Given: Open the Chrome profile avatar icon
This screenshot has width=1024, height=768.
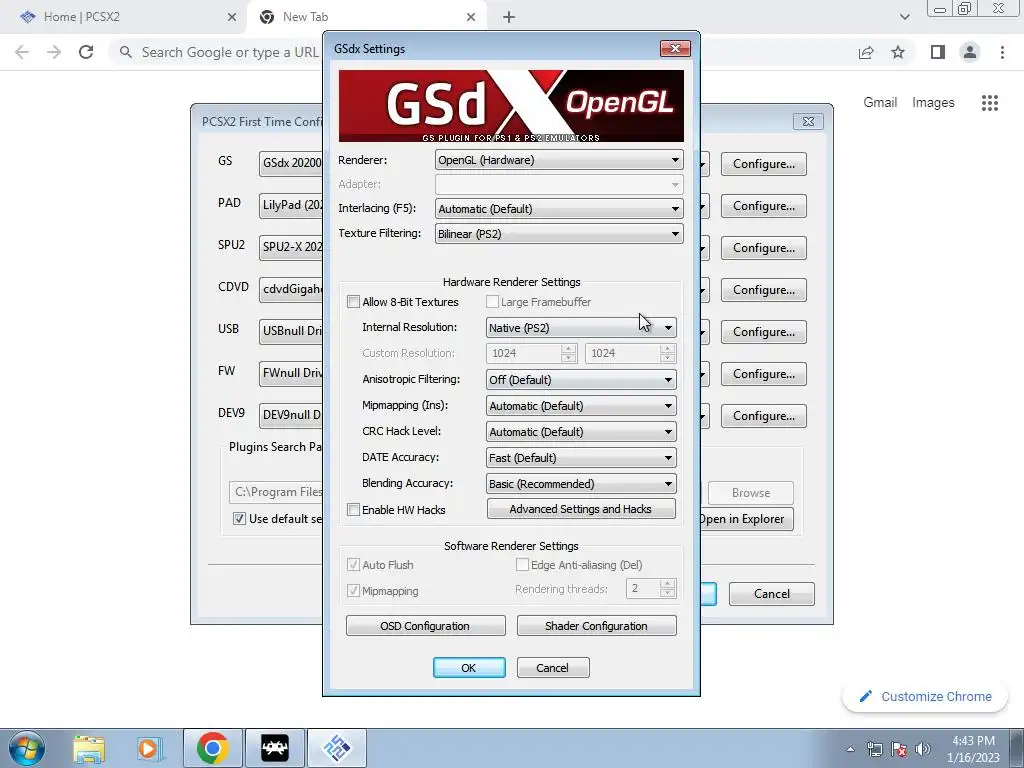Looking at the screenshot, I should [x=970, y=52].
